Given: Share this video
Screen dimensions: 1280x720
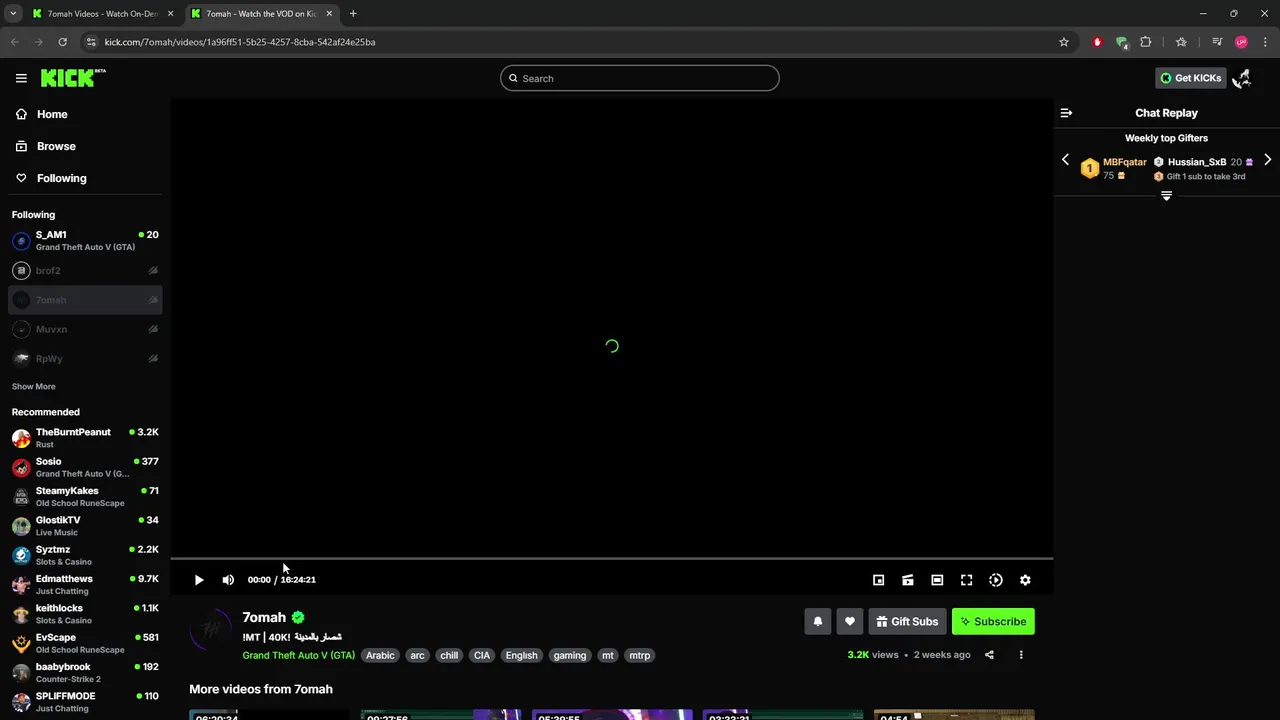Looking at the screenshot, I should 989,655.
